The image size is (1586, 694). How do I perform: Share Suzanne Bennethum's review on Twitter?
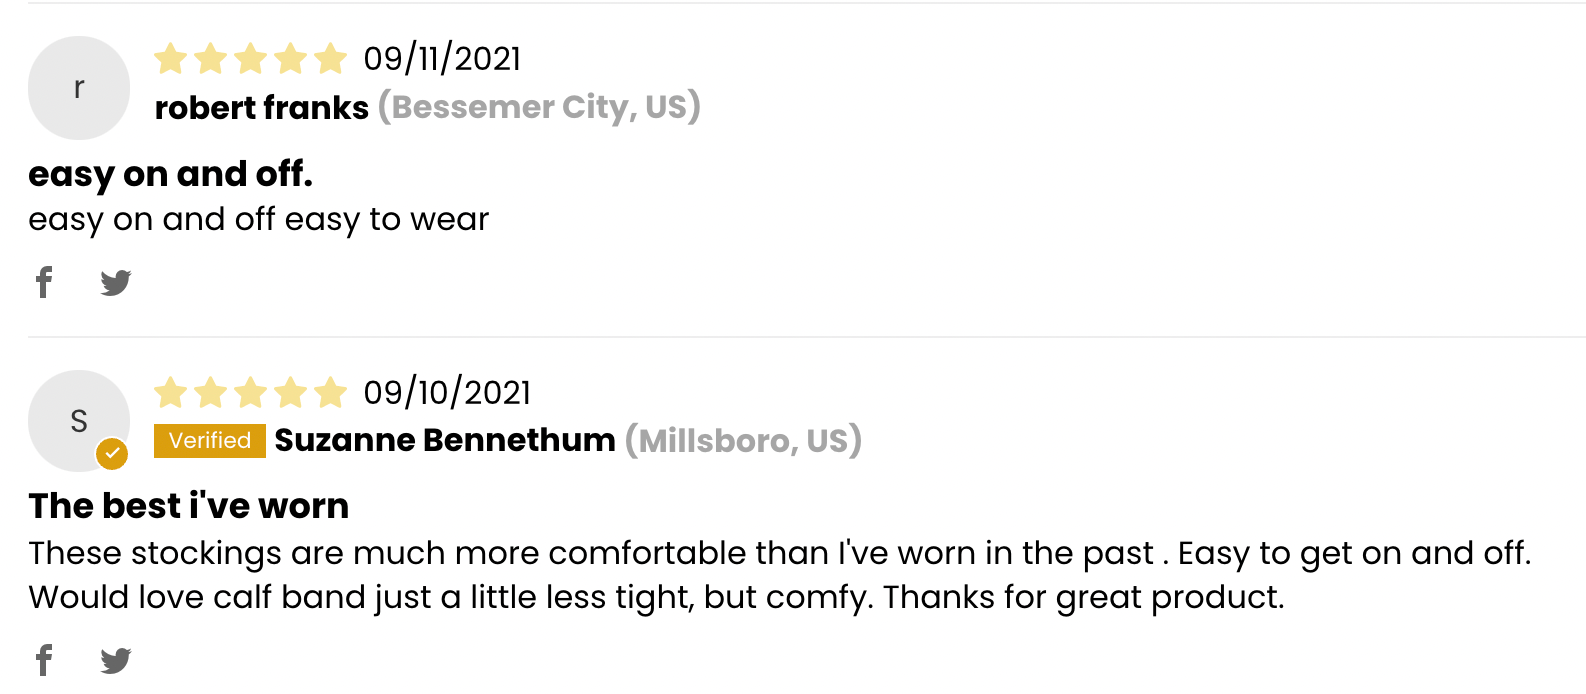(116, 660)
